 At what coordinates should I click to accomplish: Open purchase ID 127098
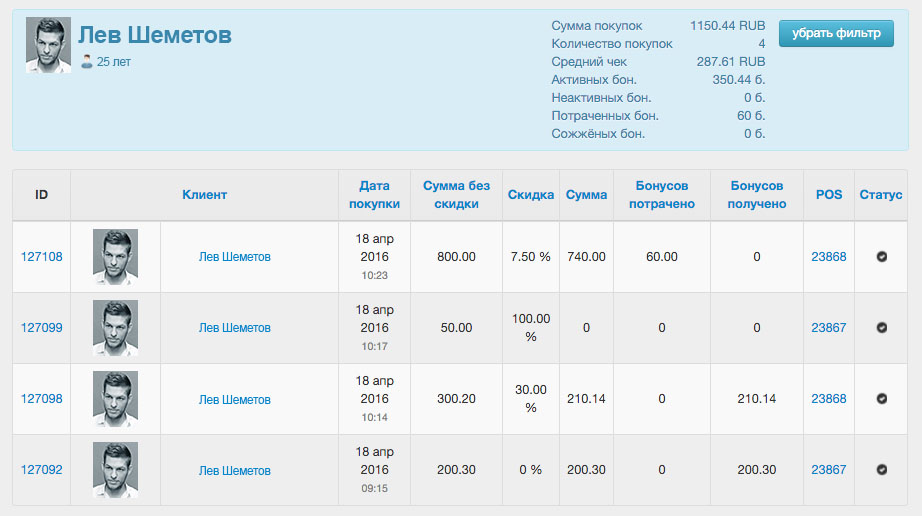[42, 398]
